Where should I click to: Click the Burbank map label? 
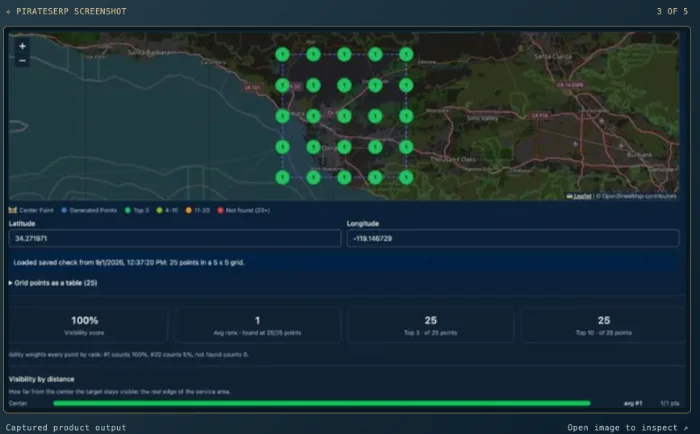click(x=639, y=155)
